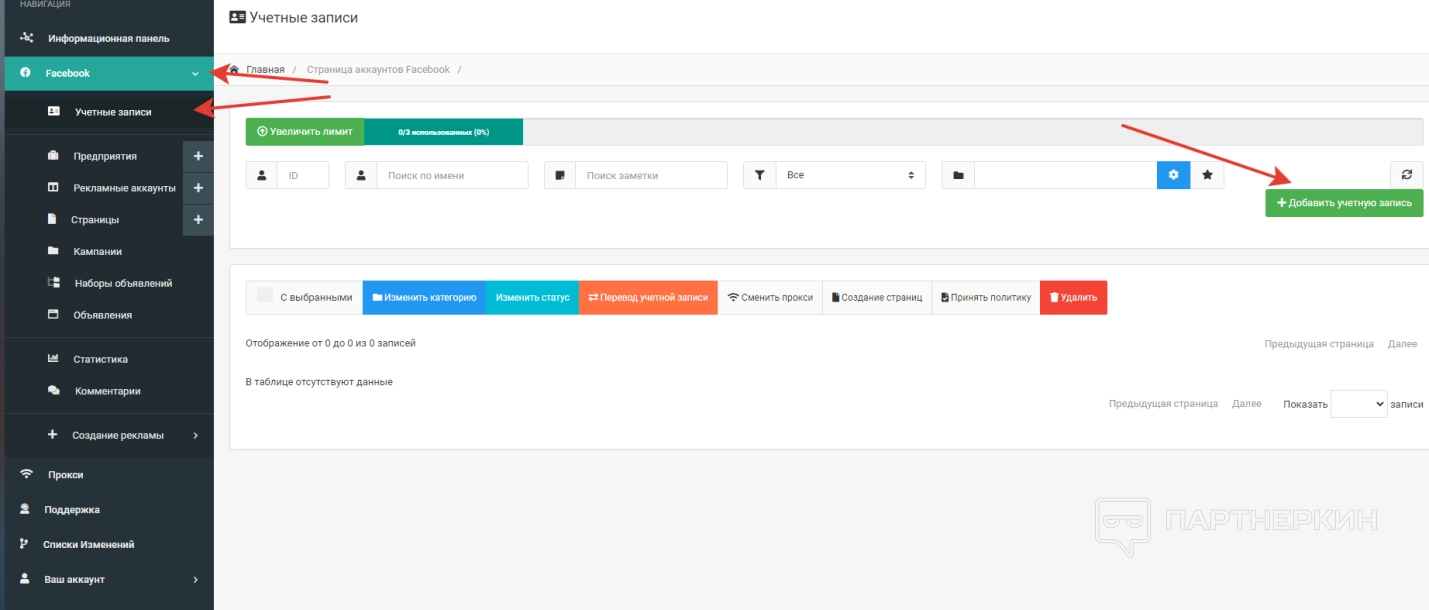Expand Ваш аккаунт submenu arrow

tap(195, 579)
